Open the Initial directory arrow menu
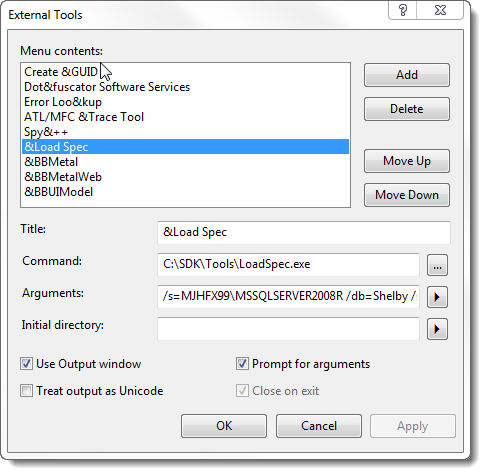Viewport: 486px width, 475px height. click(437, 329)
